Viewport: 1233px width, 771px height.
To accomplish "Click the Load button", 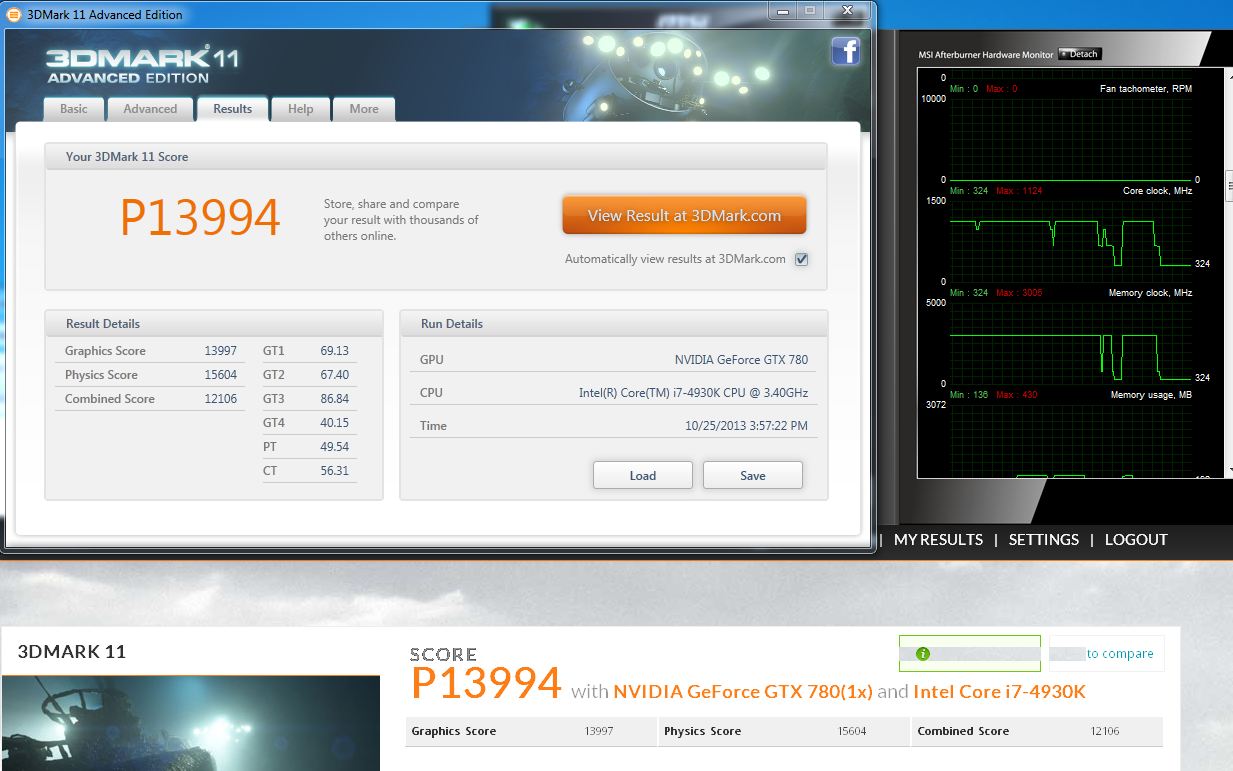I will (642, 475).
